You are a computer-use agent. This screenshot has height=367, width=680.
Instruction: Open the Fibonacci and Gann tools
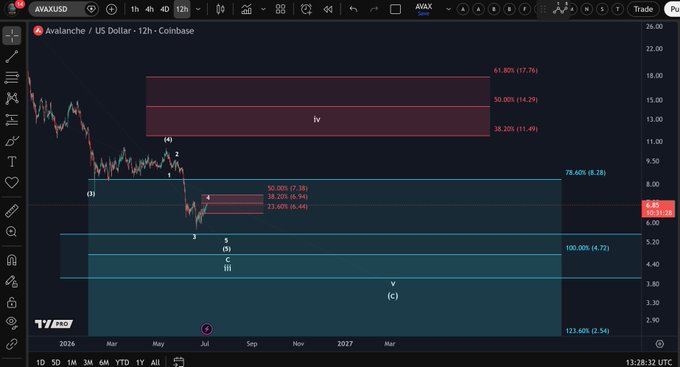pyautogui.click(x=12, y=78)
